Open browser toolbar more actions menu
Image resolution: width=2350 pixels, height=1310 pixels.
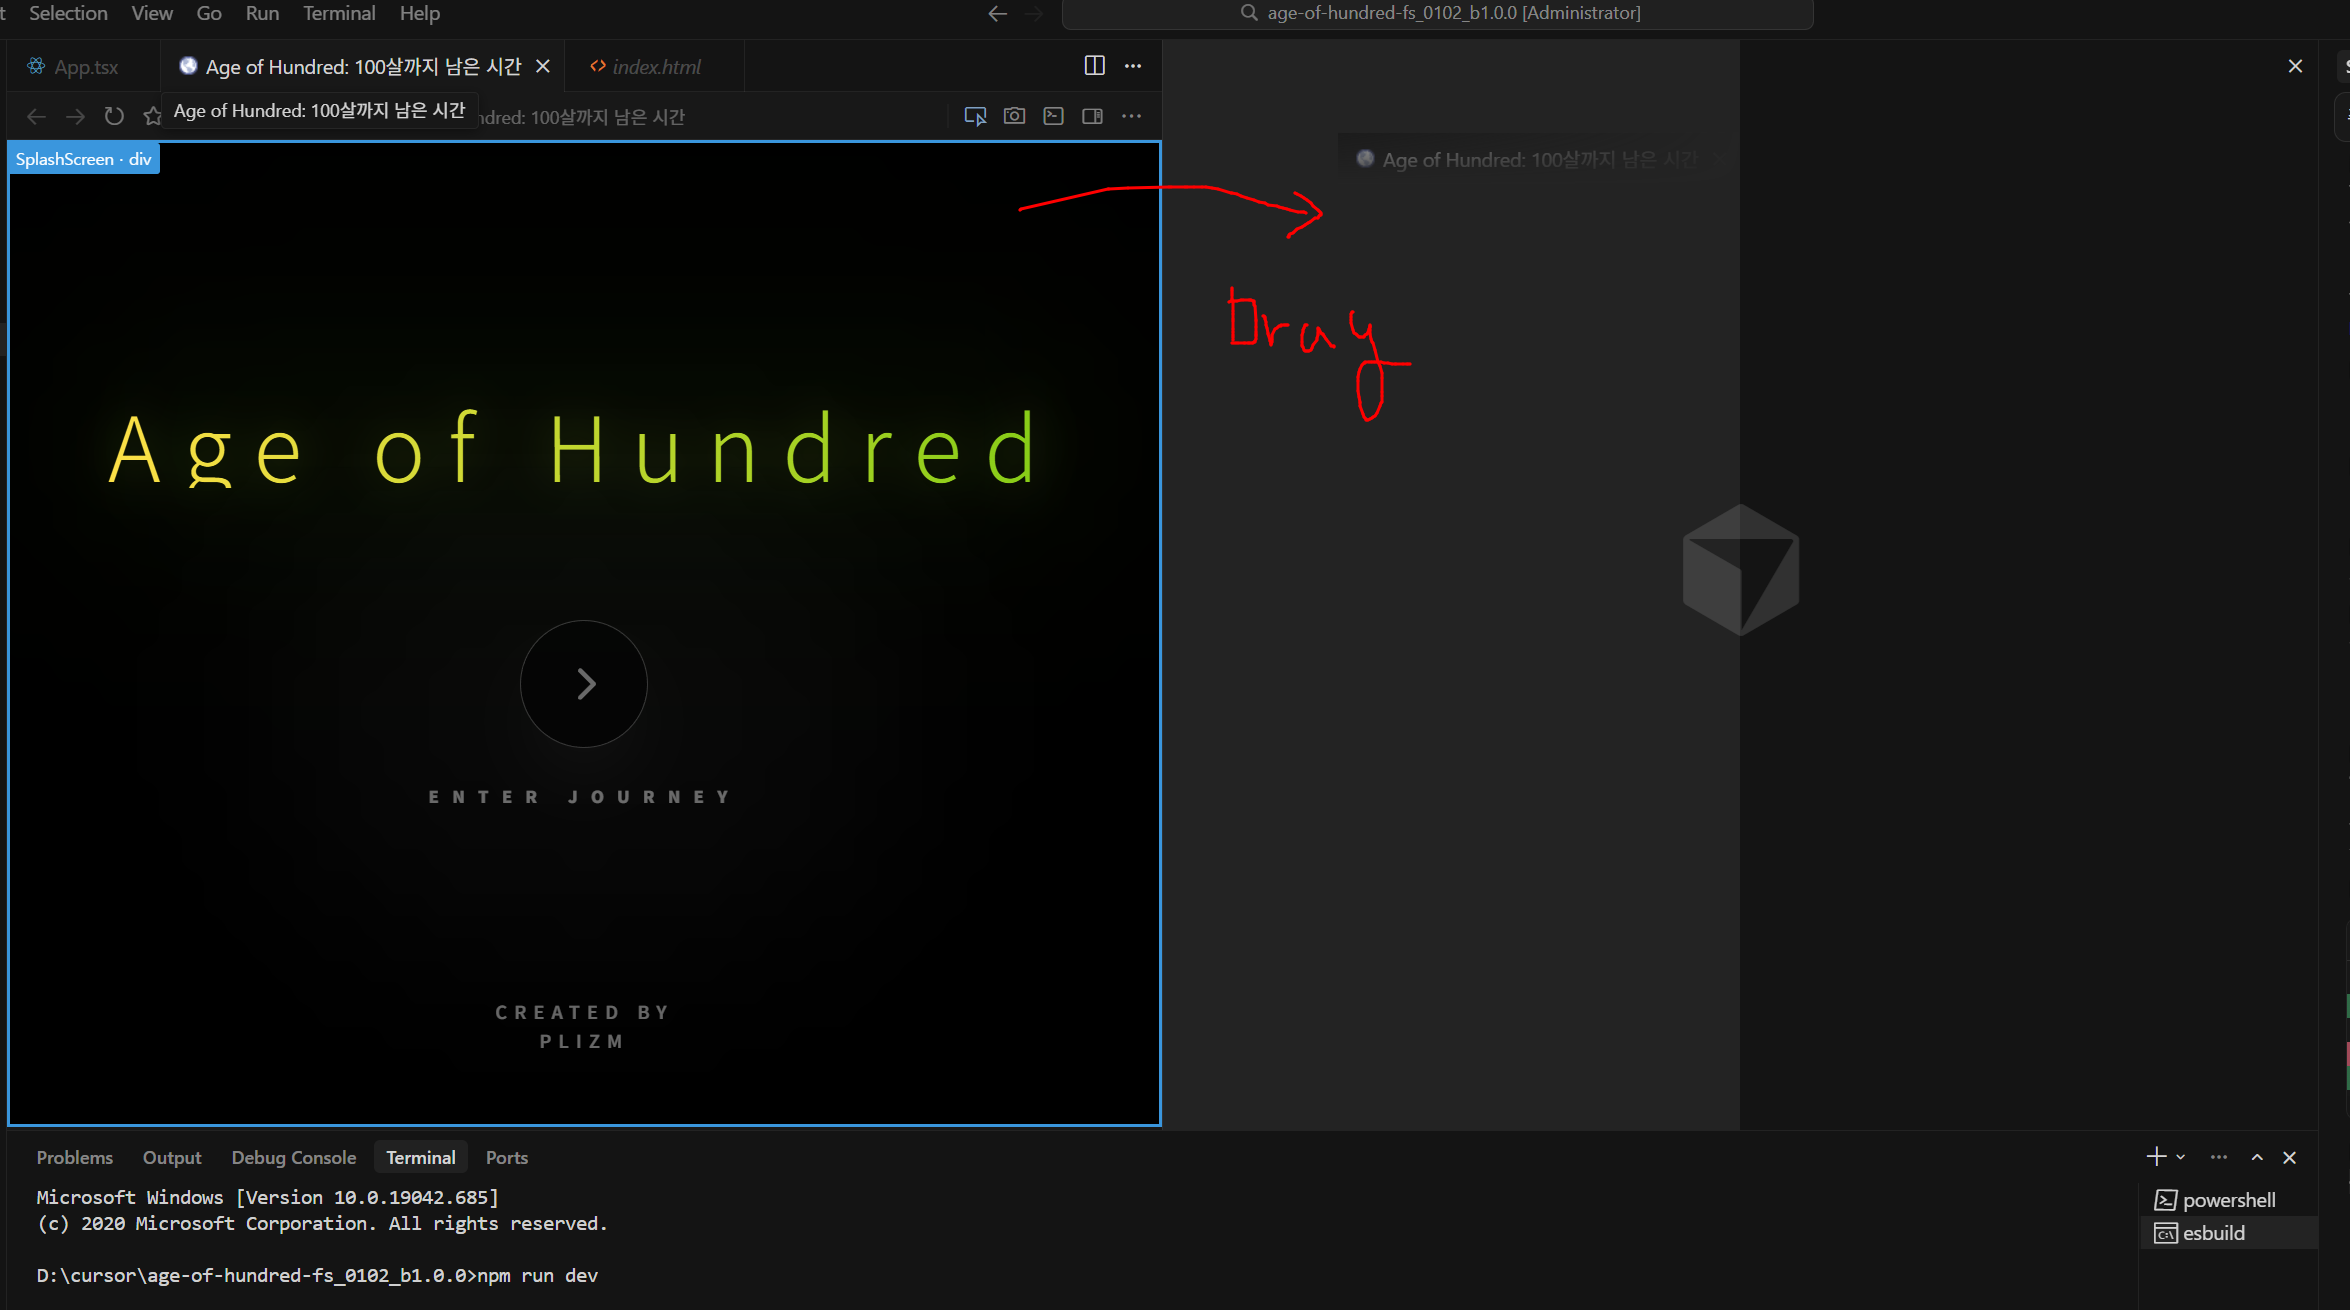point(1131,116)
